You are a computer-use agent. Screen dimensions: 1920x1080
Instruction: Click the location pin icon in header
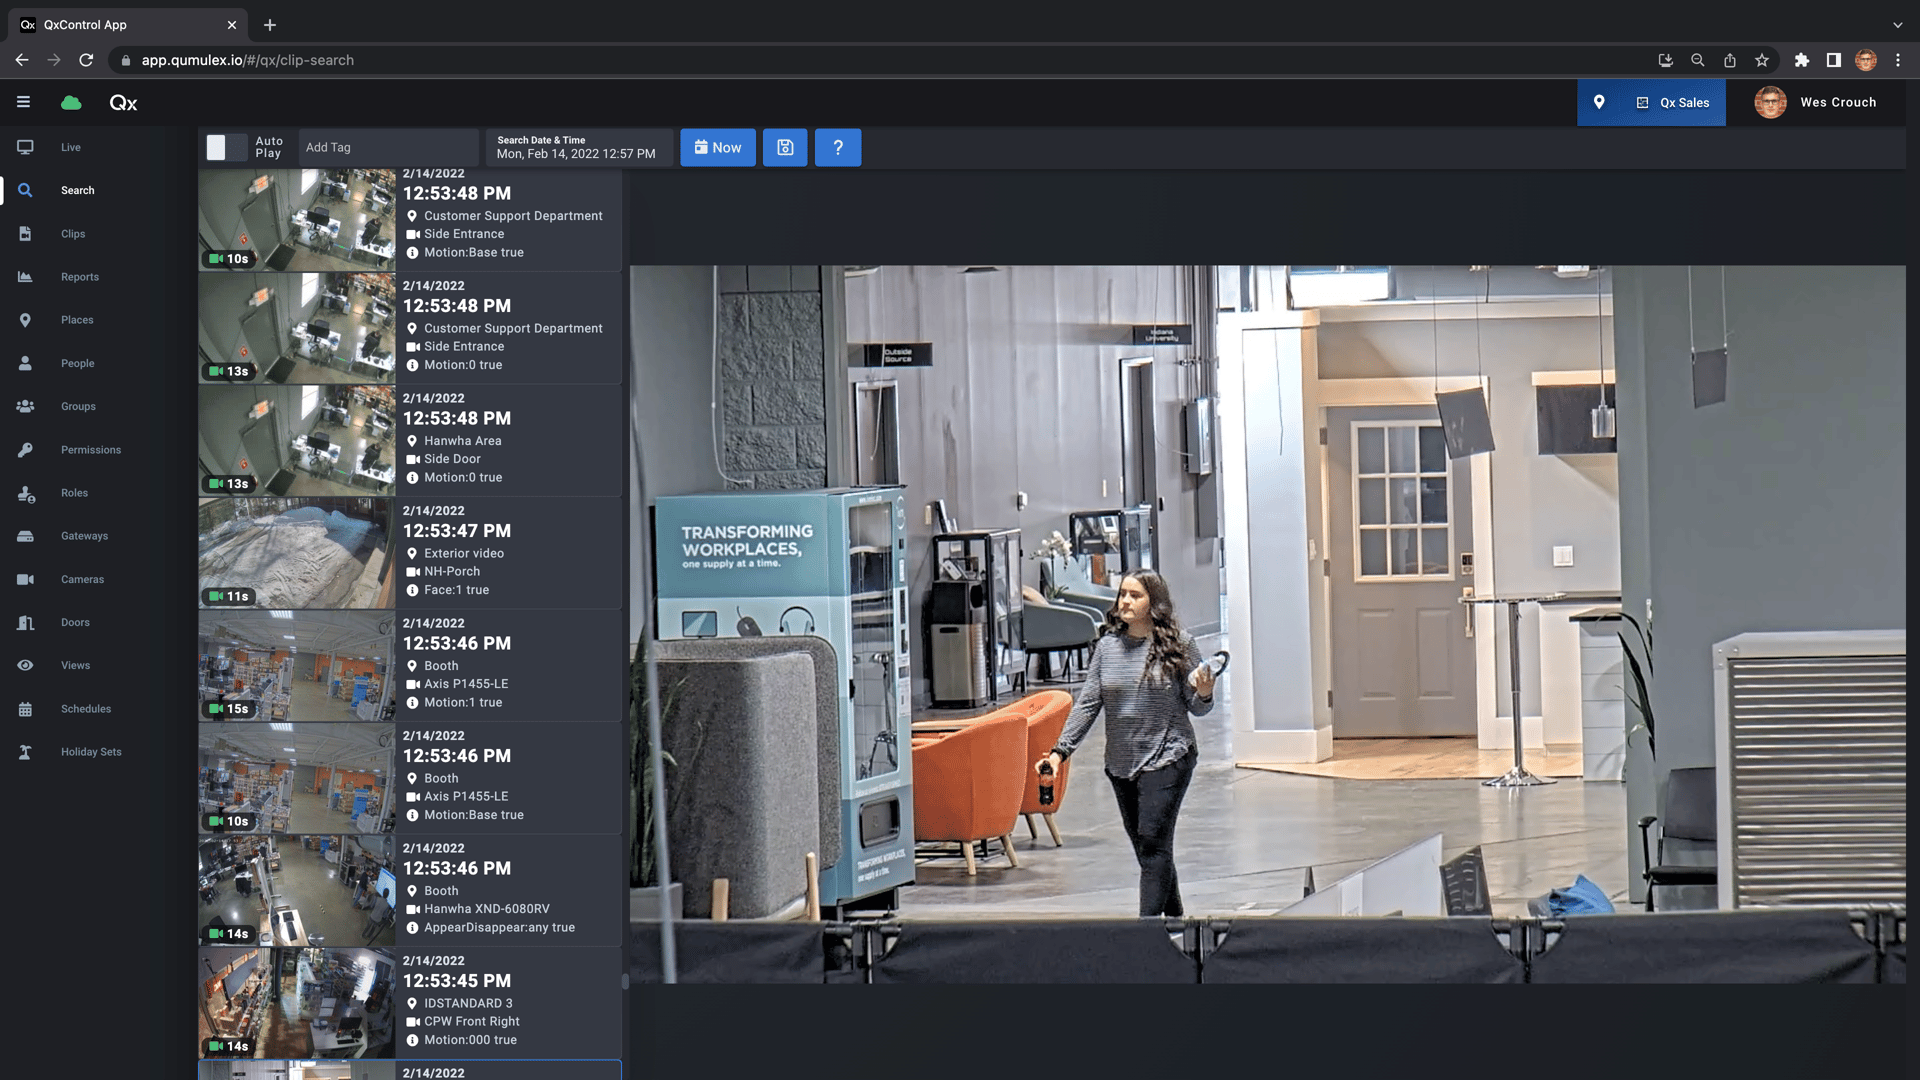(1599, 102)
